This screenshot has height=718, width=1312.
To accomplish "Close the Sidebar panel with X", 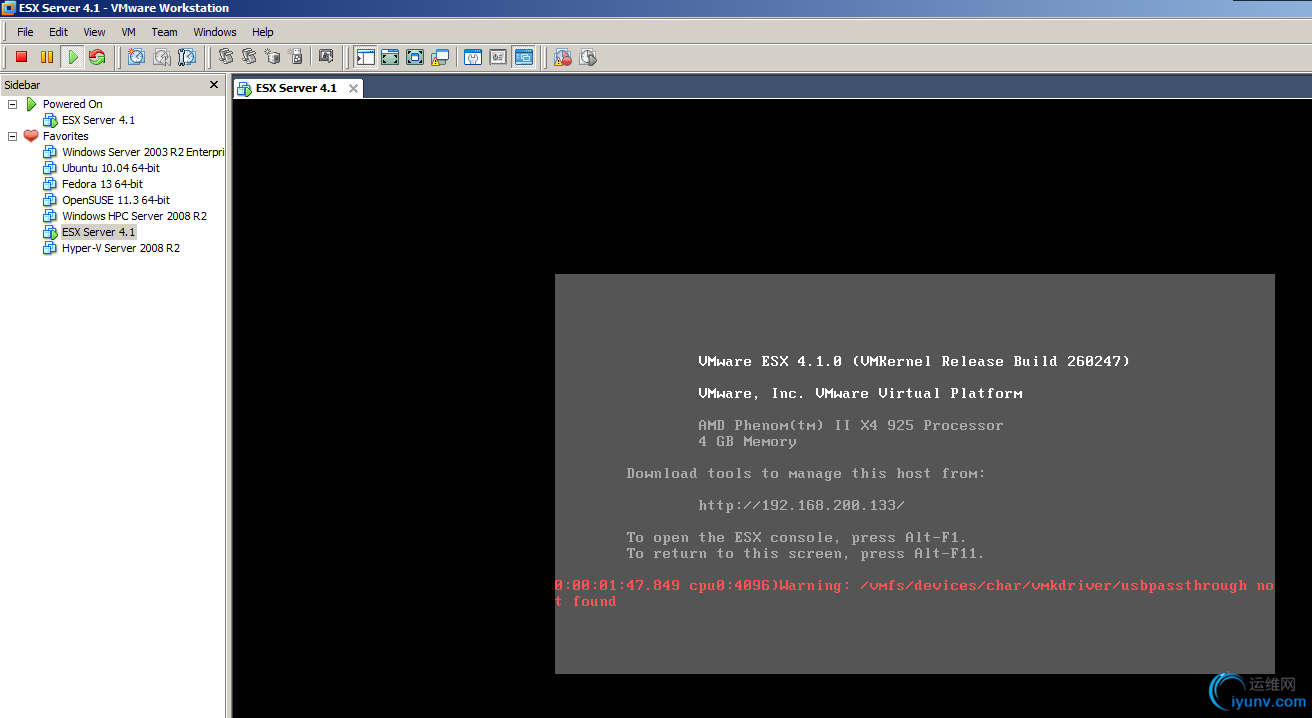I will click(x=214, y=85).
